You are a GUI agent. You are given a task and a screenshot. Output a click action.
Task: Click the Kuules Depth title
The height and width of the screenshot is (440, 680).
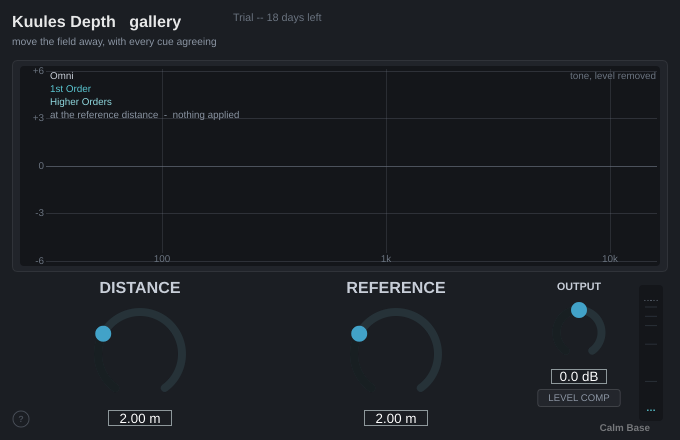pyautogui.click(x=64, y=22)
